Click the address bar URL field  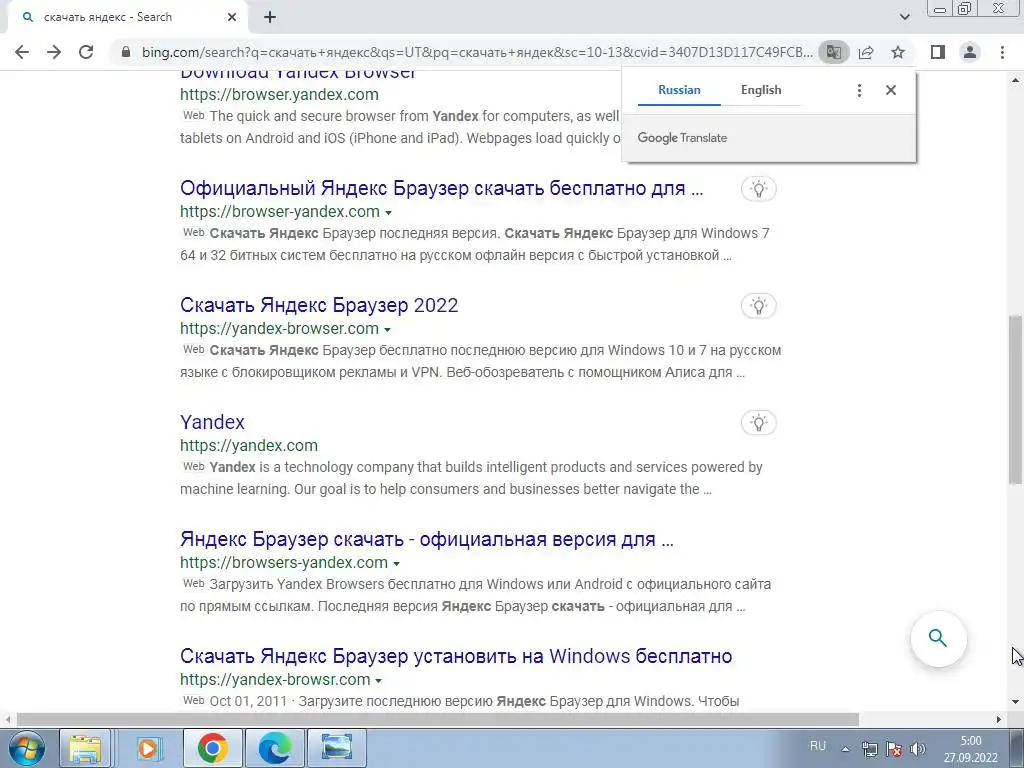tap(477, 52)
